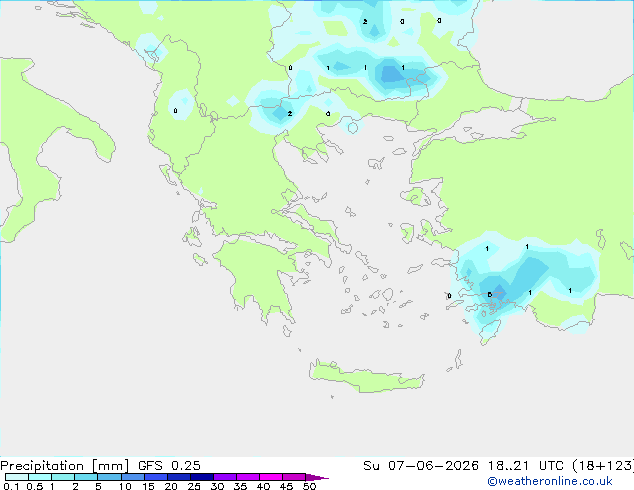This screenshot has width=634, height=490.
Task: Select the 35–40 mm violet legend swatch
Action: pyautogui.click(x=247, y=477)
